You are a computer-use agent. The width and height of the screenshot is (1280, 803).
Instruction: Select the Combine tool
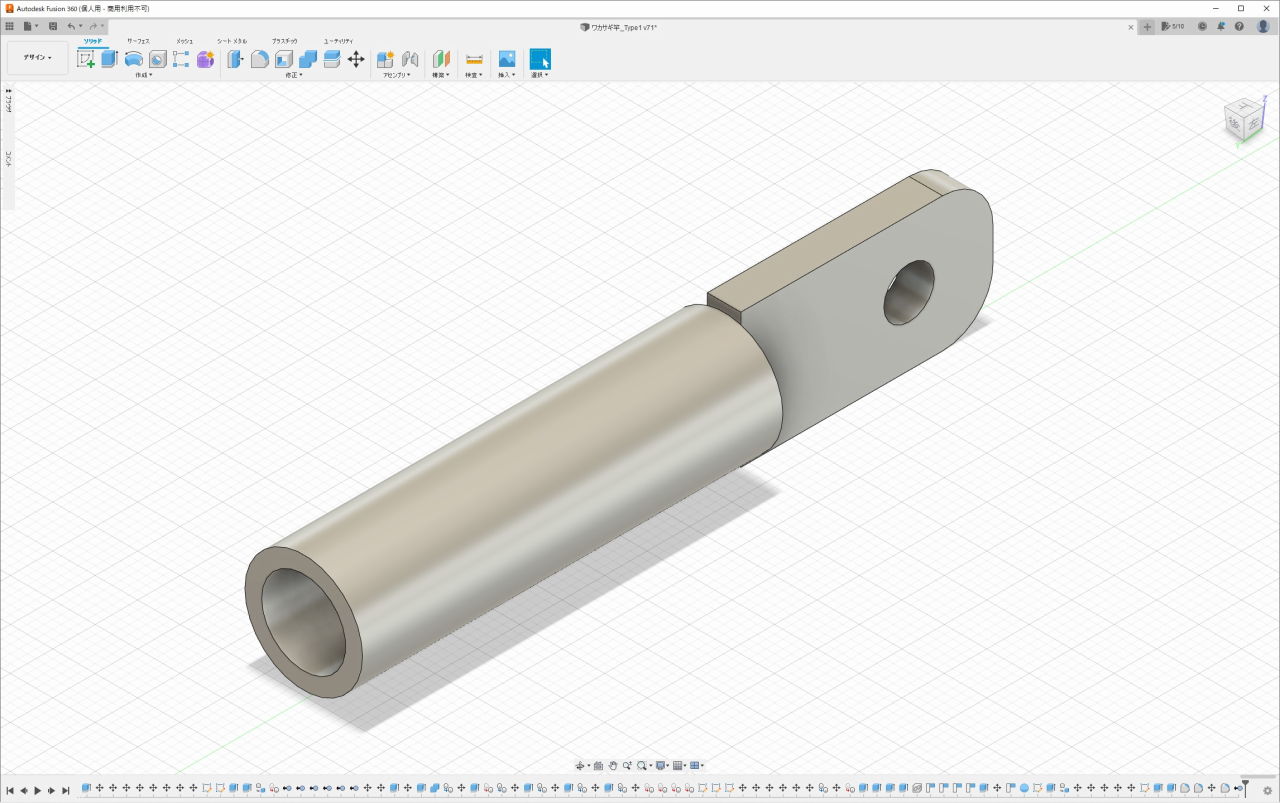coord(308,59)
